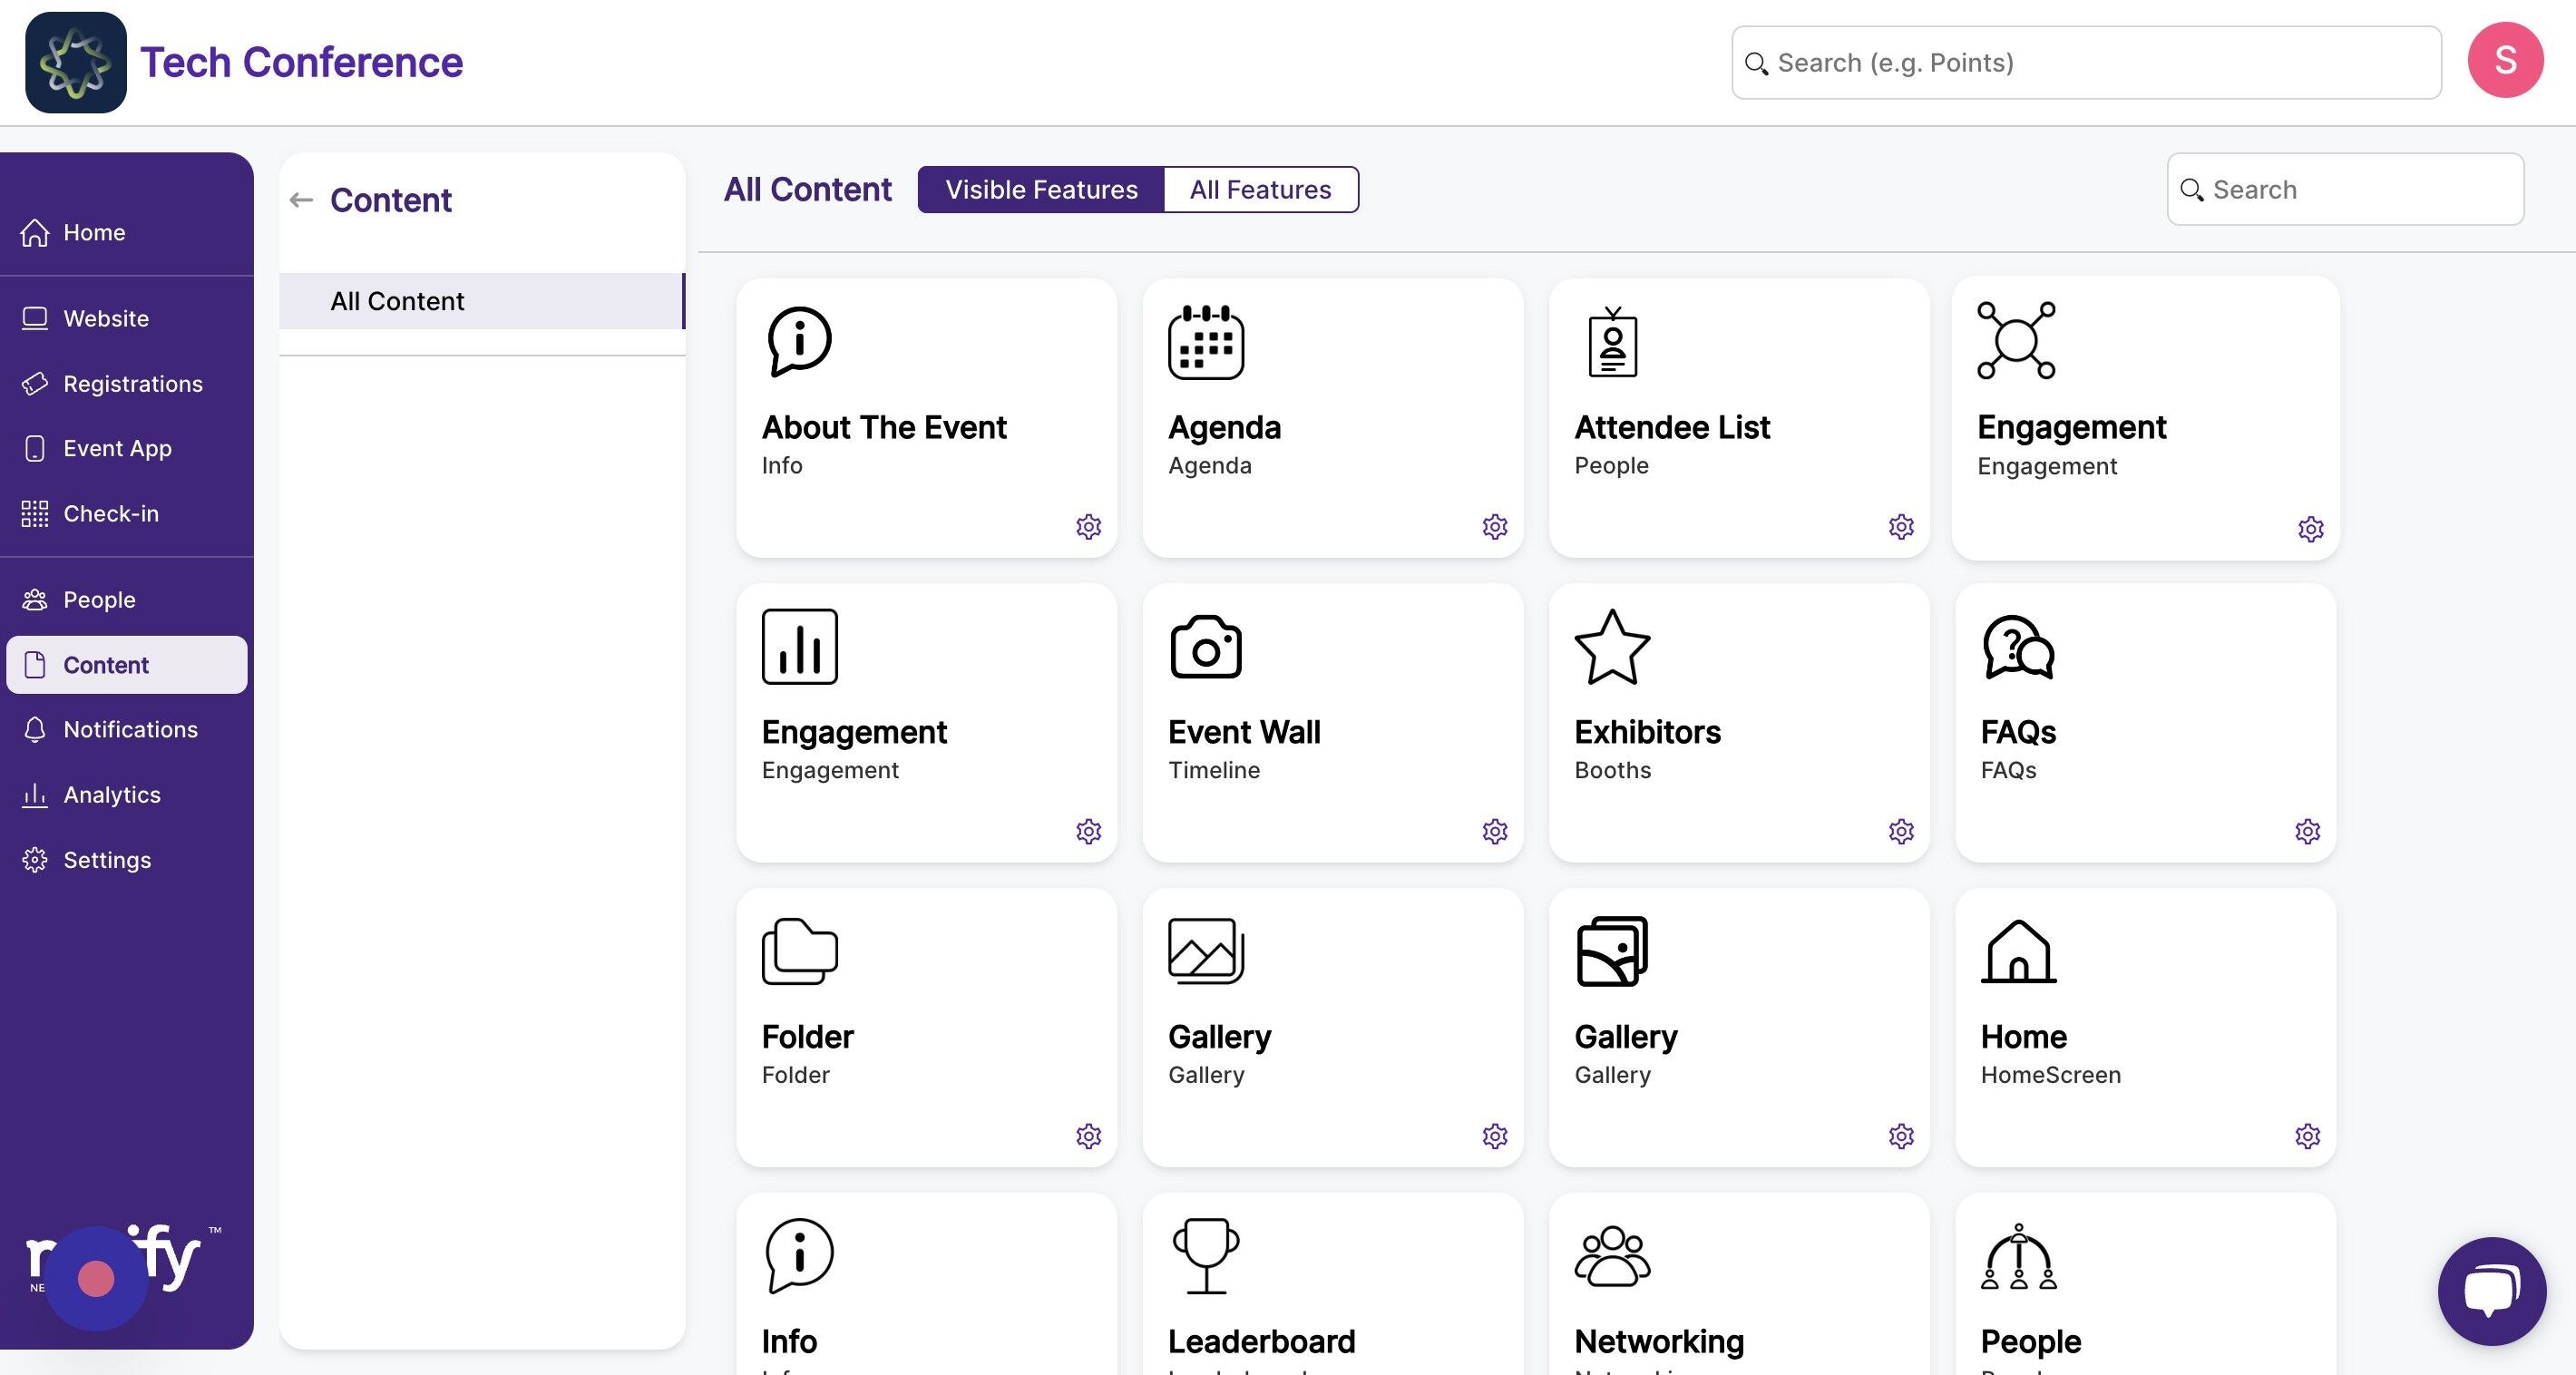The width and height of the screenshot is (2576, 1375).
Task: Open Notifications in sidebar
Action: (x=130, y=729)
